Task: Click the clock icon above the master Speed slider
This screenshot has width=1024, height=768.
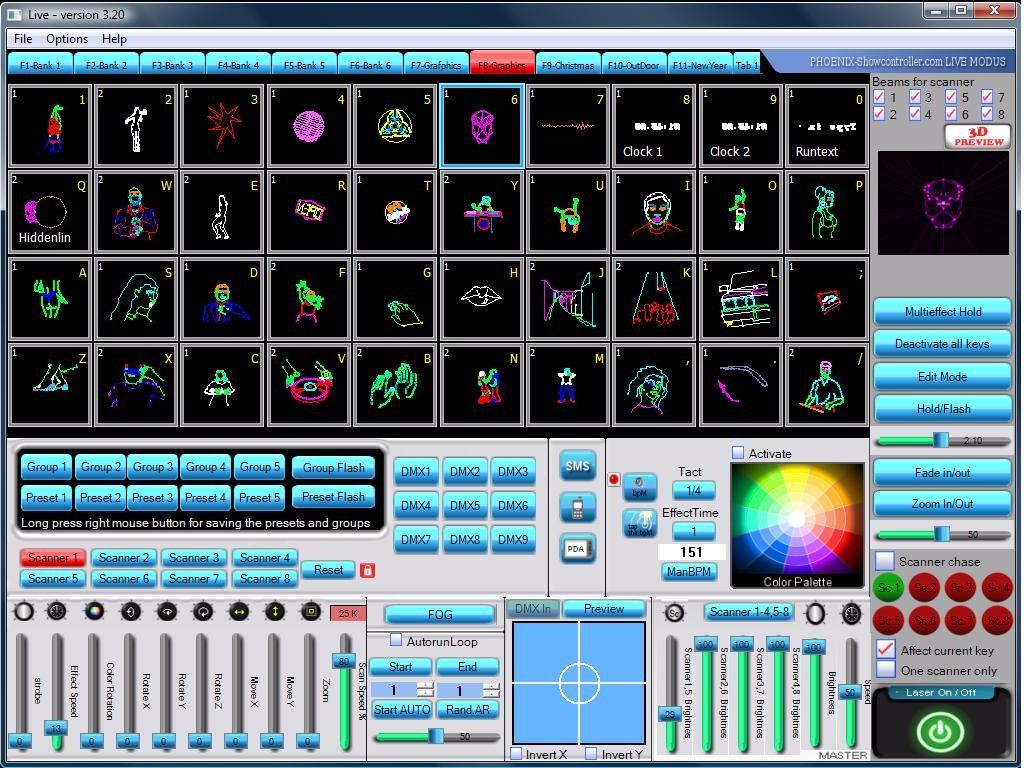Action: (851, 613)
